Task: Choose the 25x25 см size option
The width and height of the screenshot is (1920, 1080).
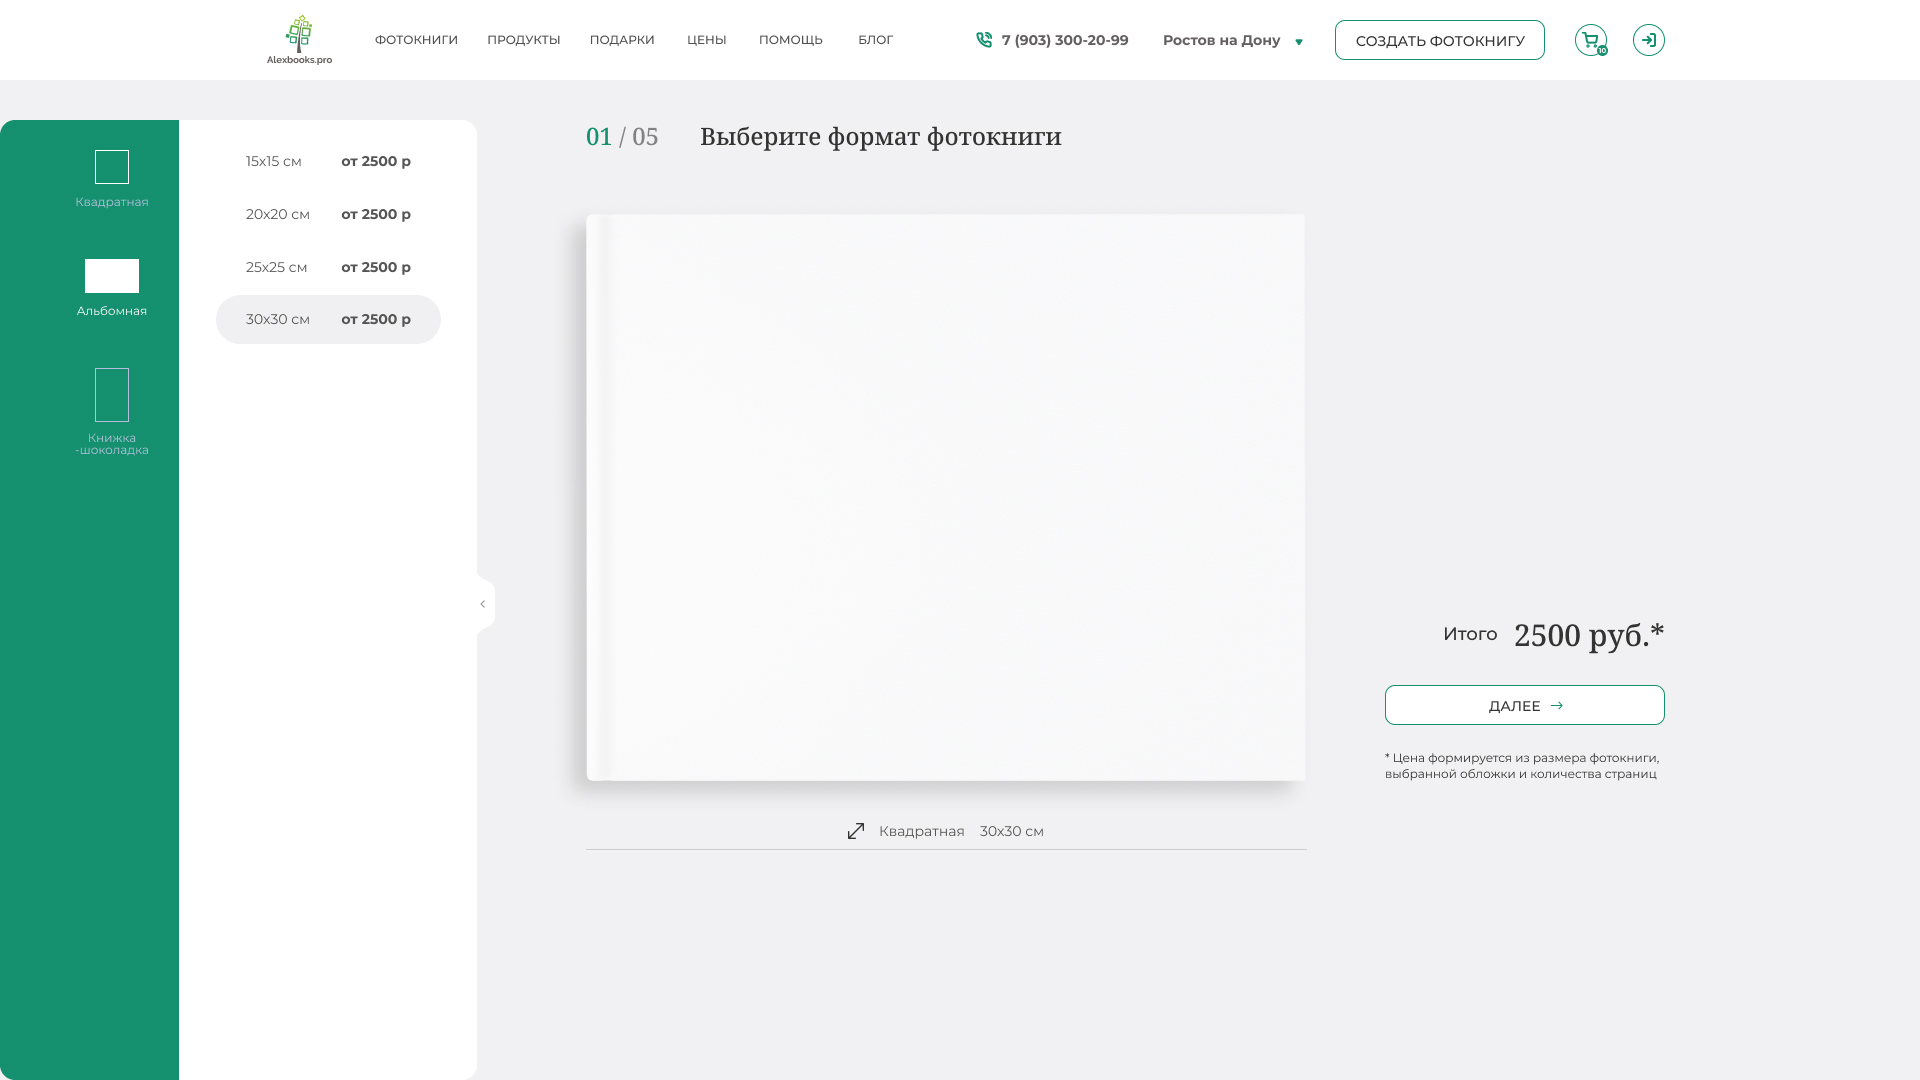Action: click(328, 267)
